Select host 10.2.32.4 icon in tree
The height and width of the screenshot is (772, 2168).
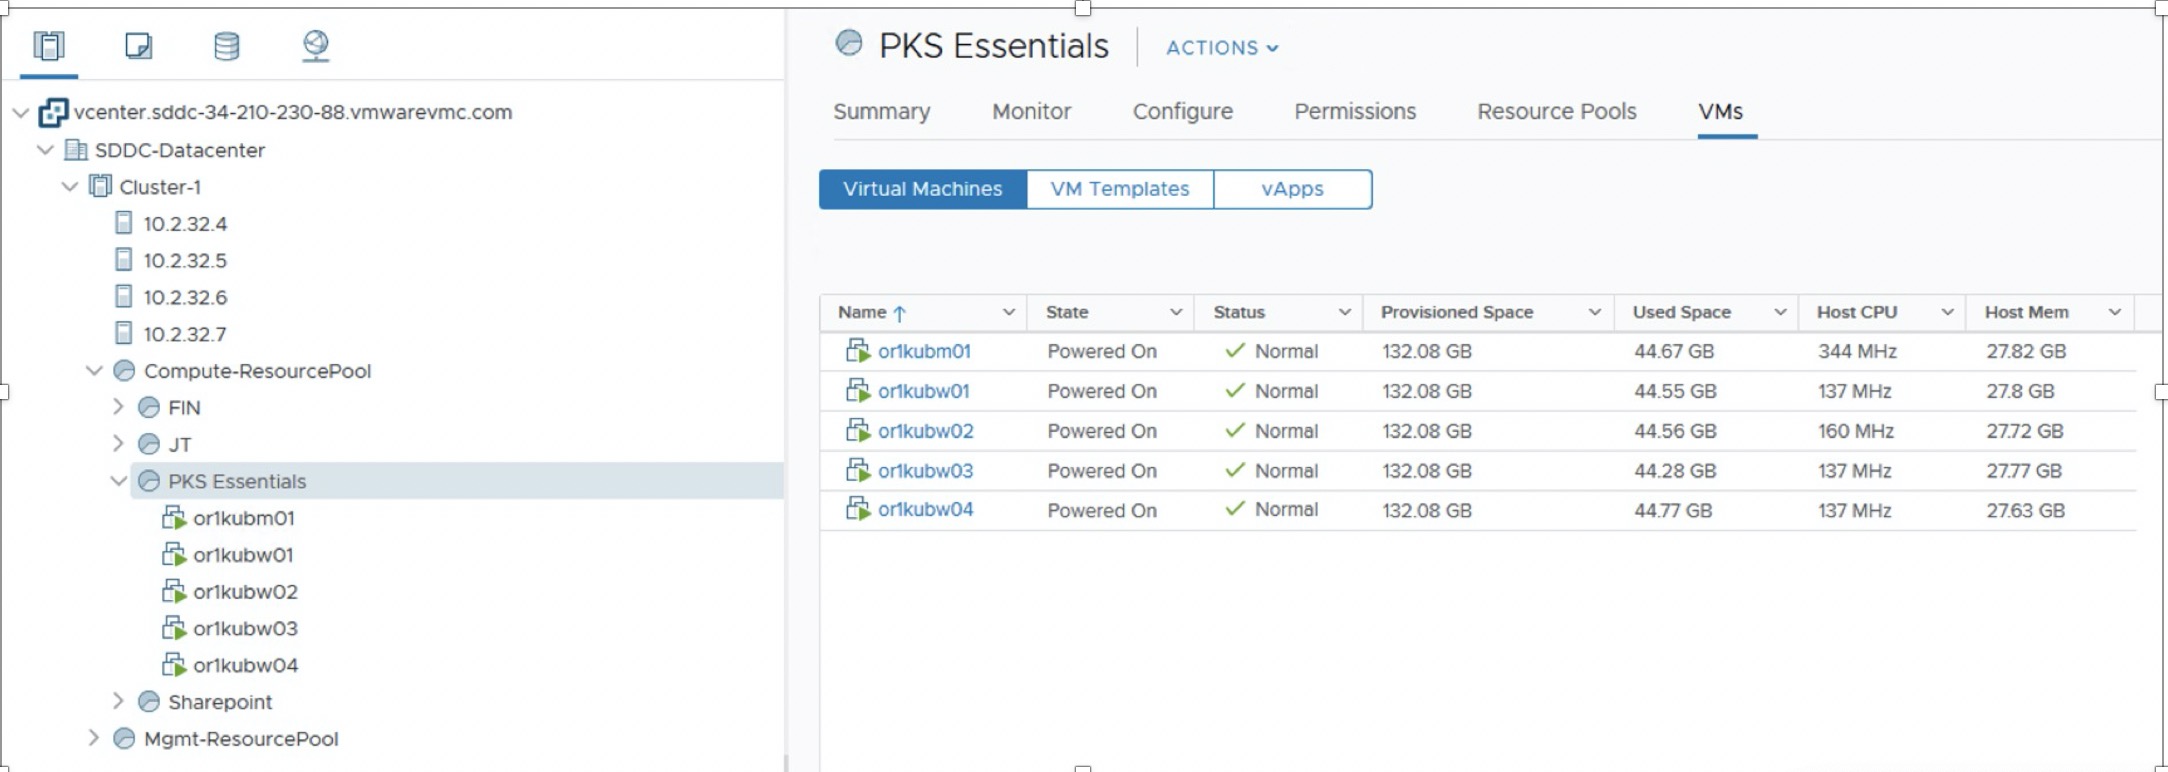pos(124,223)
